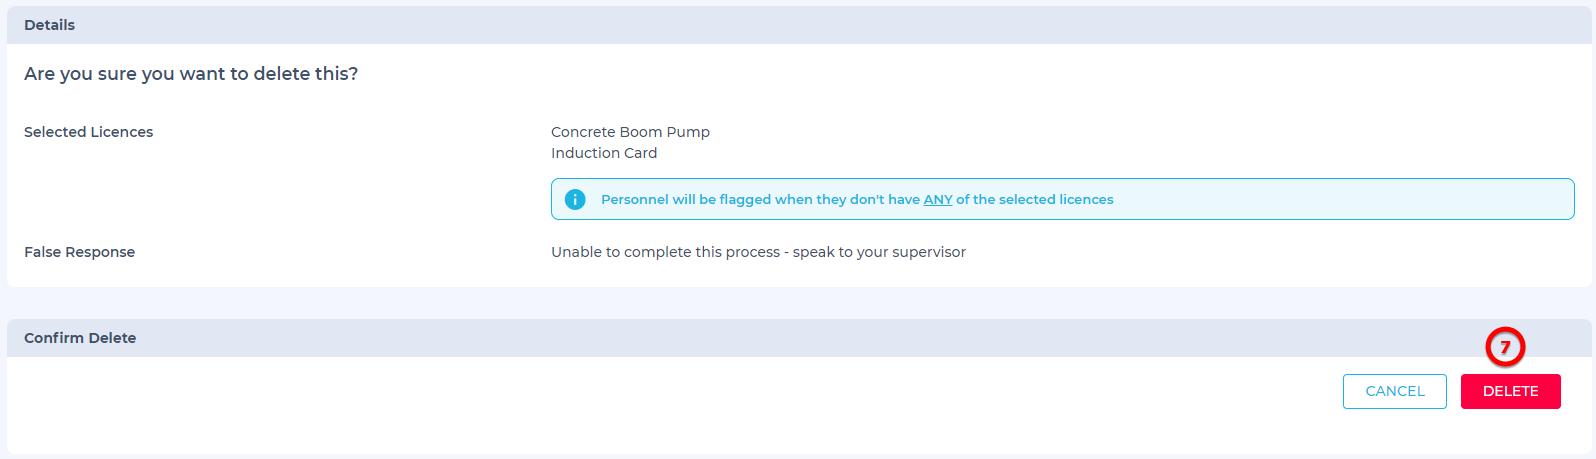Screen dimensions: 1596x459
Task: Click the delete confirmation question text
Action: click(x=191, y=74)
